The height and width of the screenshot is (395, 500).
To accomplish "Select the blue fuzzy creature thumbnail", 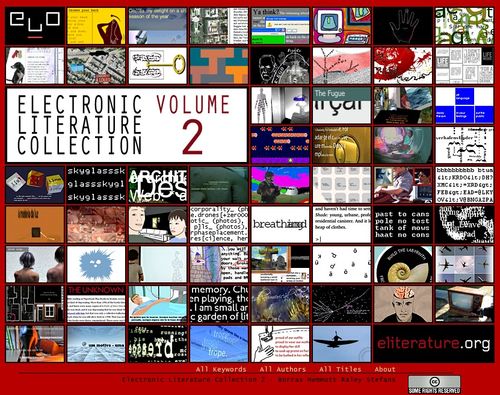I will tap(96, 264).
